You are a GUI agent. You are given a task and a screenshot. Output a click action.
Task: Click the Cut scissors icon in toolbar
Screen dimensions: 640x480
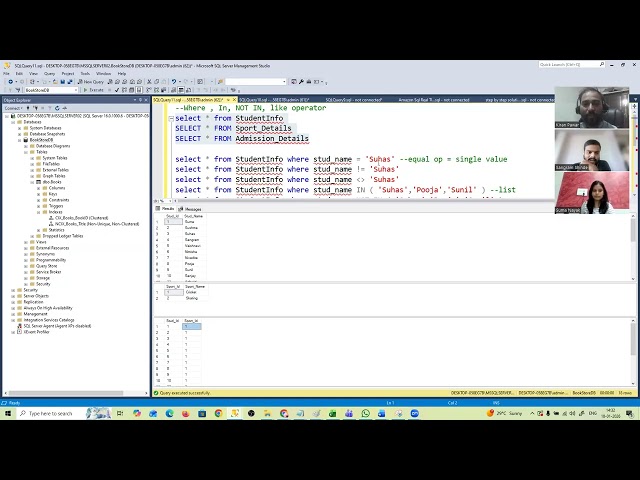[149, 82]
